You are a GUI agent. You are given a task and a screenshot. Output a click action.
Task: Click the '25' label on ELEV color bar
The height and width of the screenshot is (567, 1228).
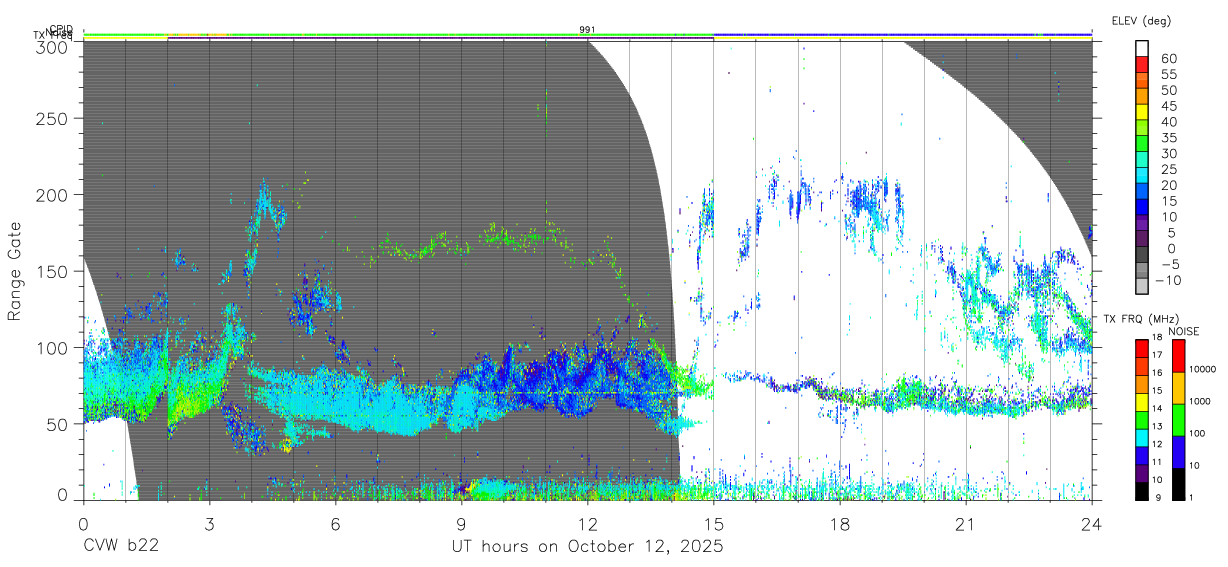click(1168, 170)
